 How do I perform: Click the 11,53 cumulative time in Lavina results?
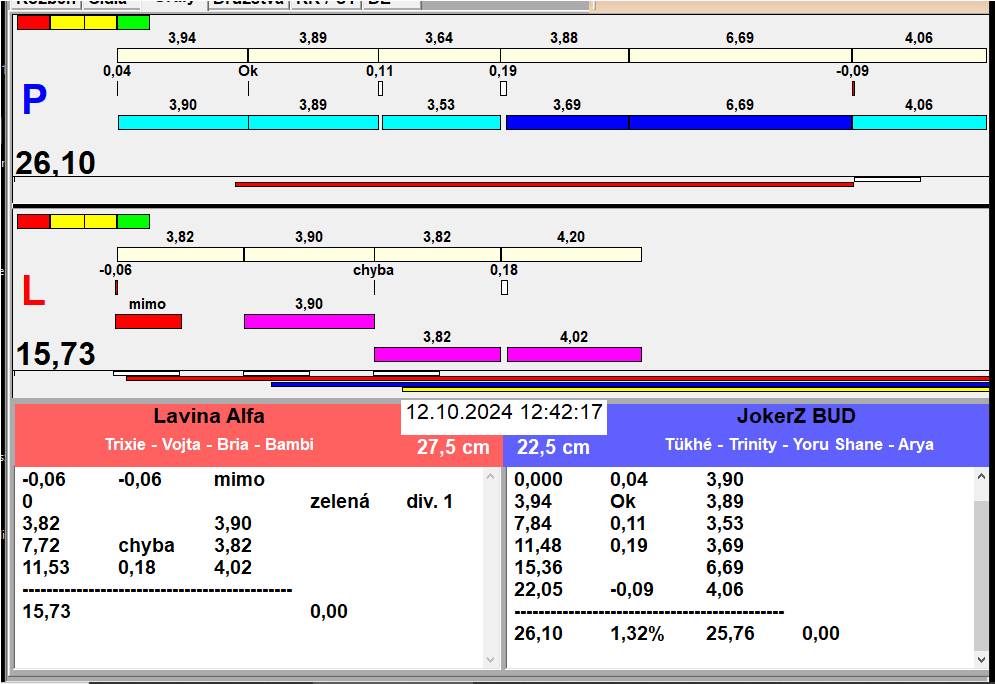(46, 567)
